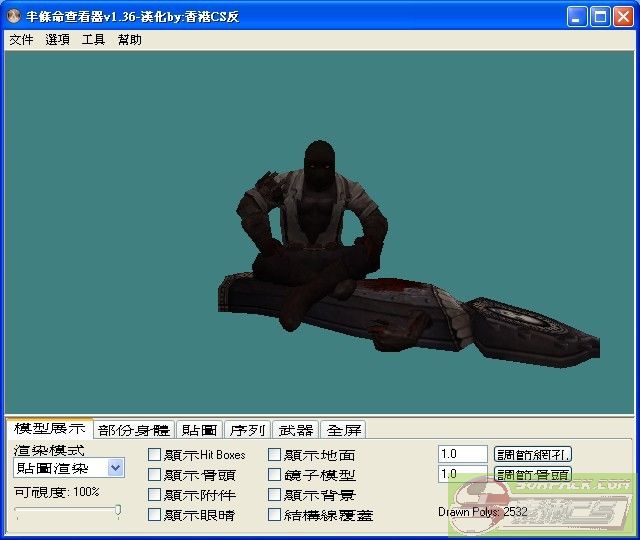Enable the 顯示地面 checkbox

tap(275, 455)
